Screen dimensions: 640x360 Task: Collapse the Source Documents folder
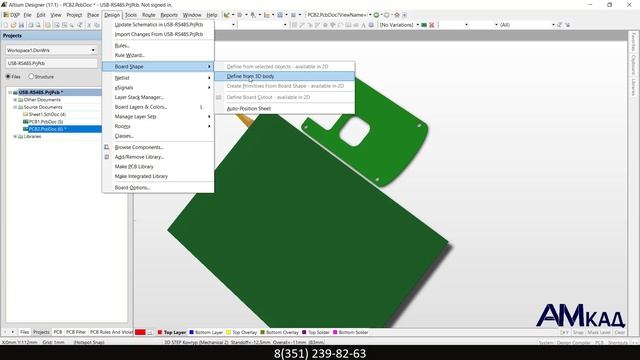coord(15,107)
